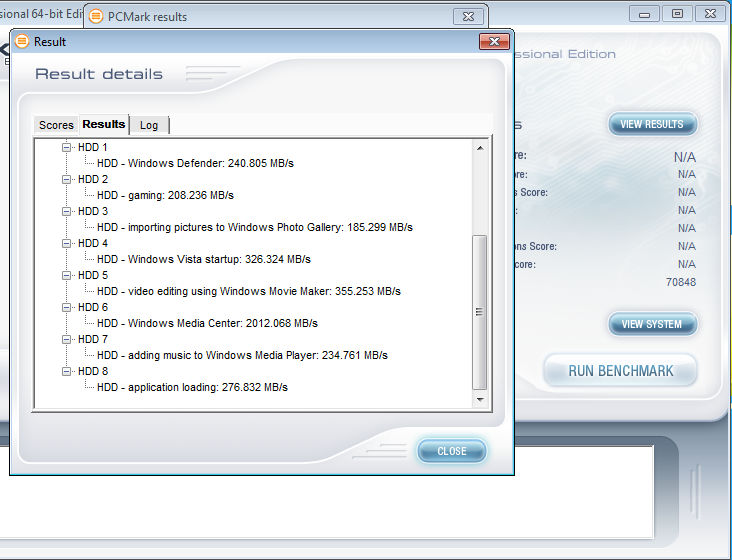Image resolution: width=732 pixels, height=560 pixels.
Task: Open the Log tab
Action: tap(149, 125)
